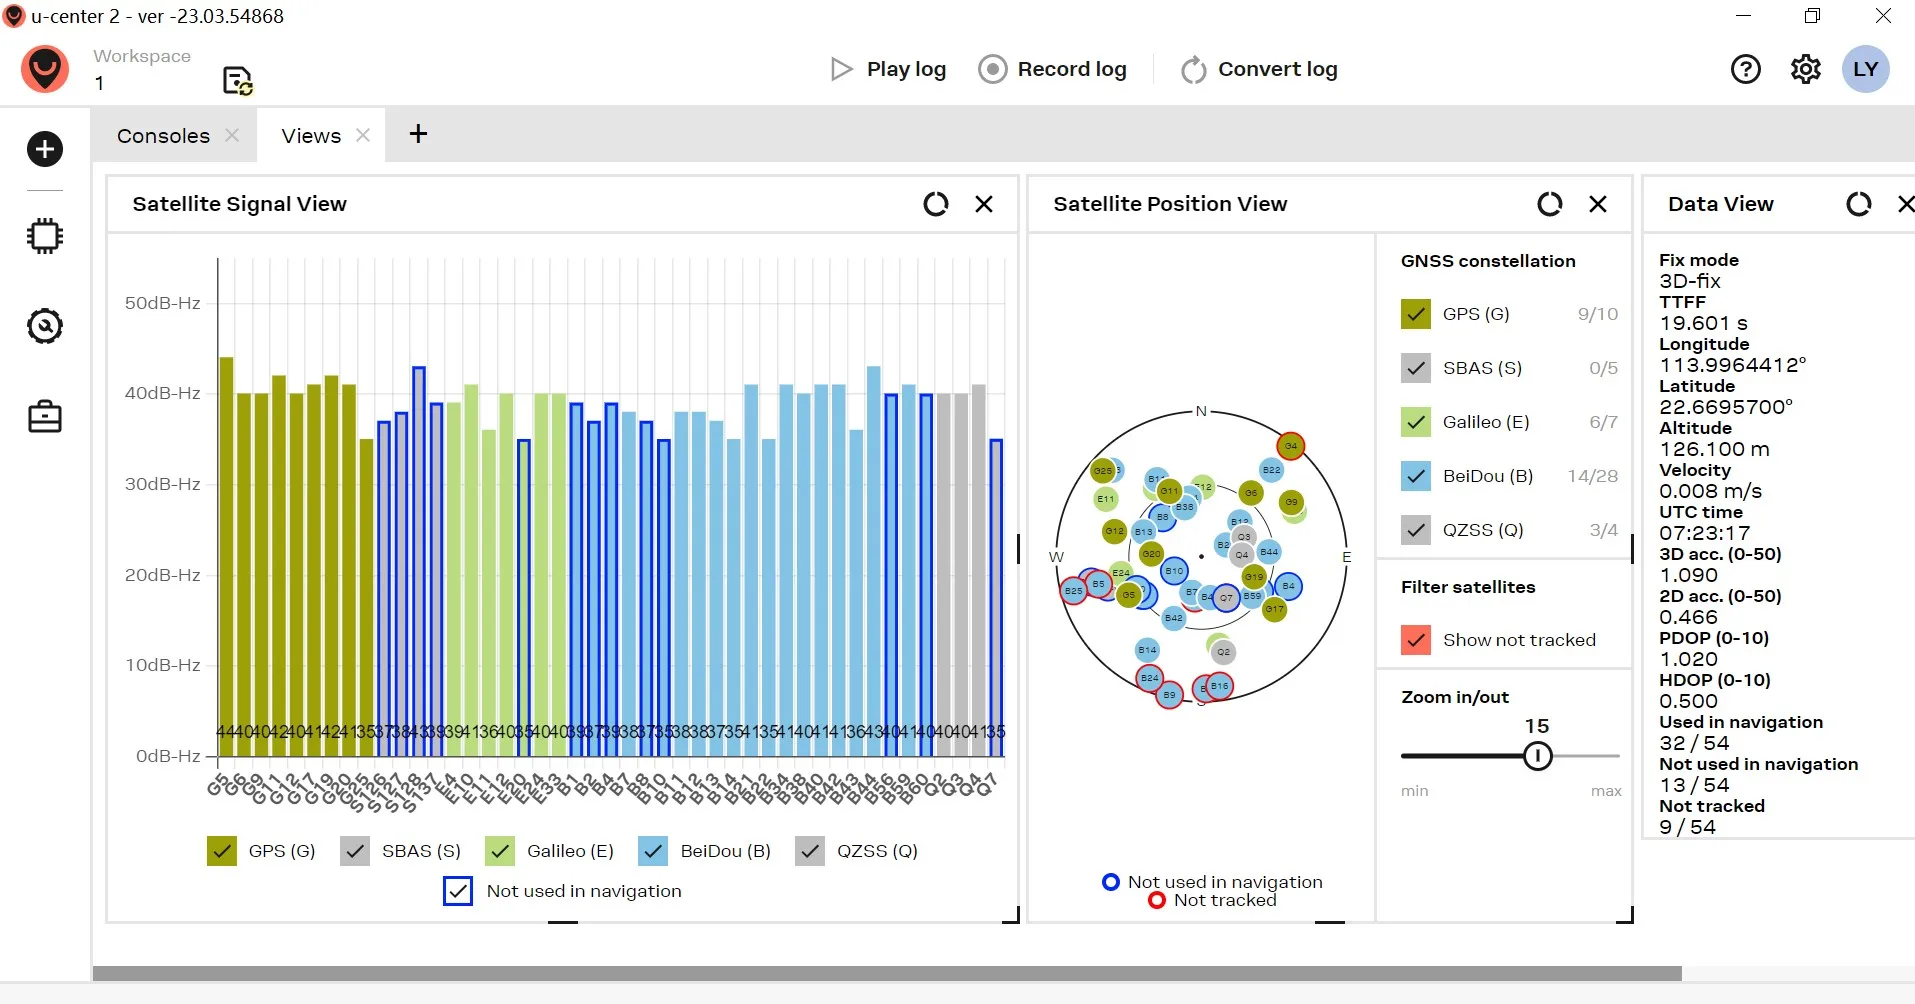The height and width of the screenshot is (1004, 1915).
Task: Close the Satellite Signal View panel
Action: 984,204
